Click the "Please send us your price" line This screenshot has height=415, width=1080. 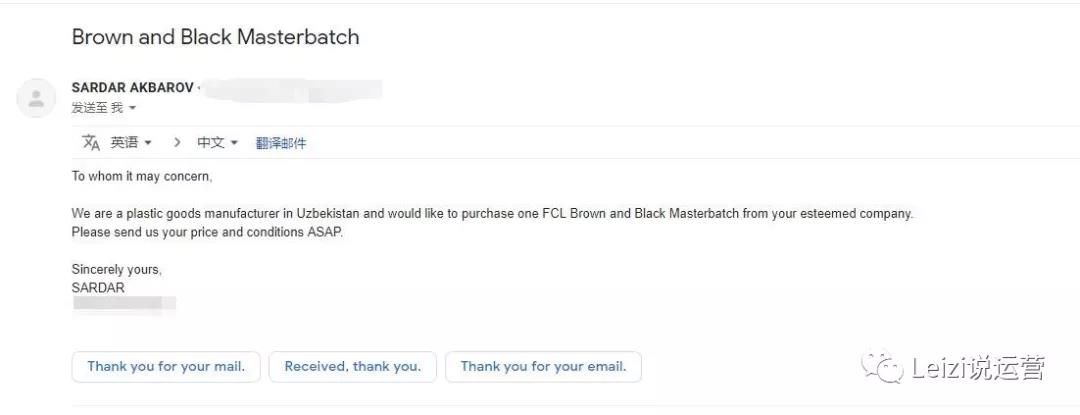[x=207, y=232]
